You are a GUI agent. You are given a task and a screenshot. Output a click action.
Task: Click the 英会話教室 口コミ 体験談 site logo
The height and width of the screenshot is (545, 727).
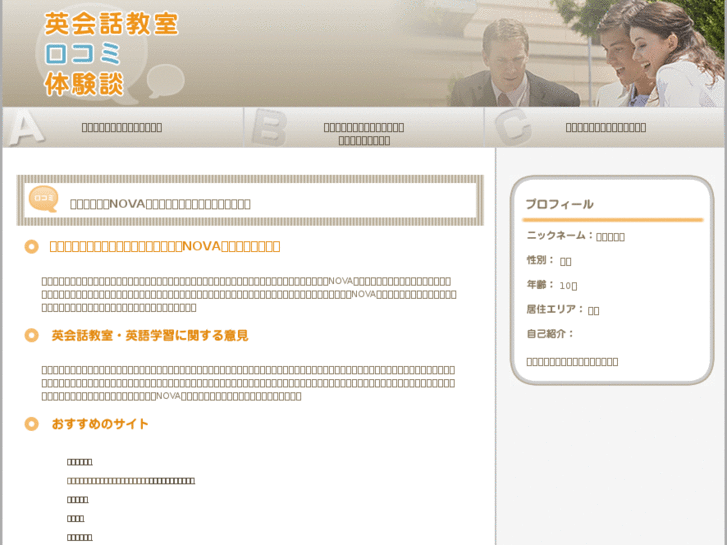pos(111,54)
